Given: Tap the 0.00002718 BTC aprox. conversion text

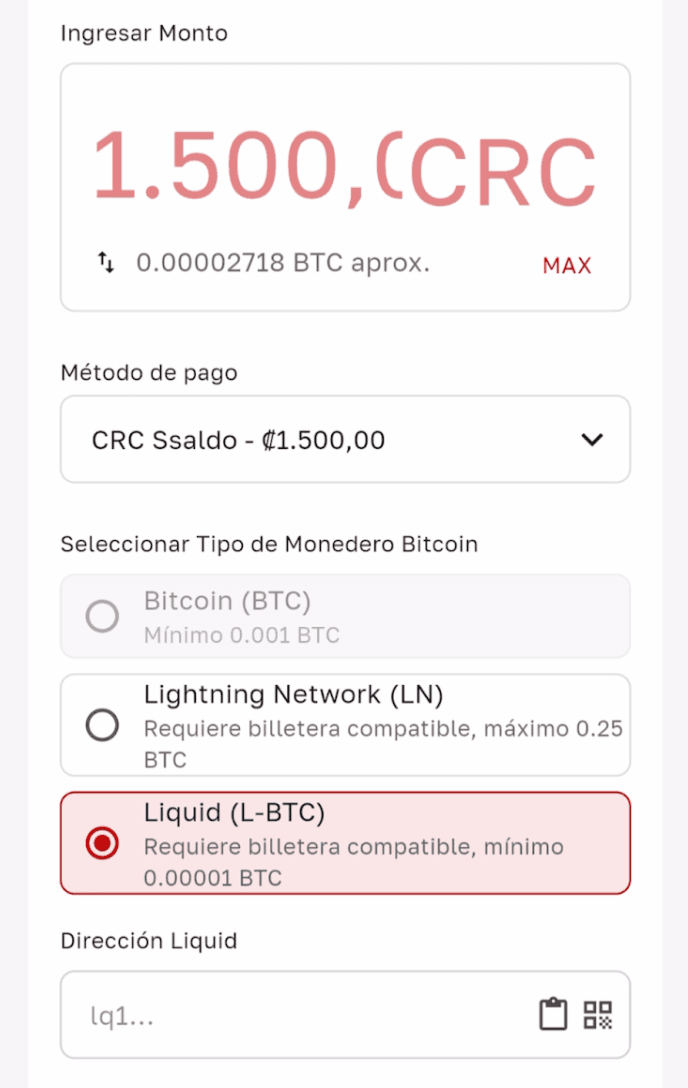Looking at the screenshot, I should (283, 264).
